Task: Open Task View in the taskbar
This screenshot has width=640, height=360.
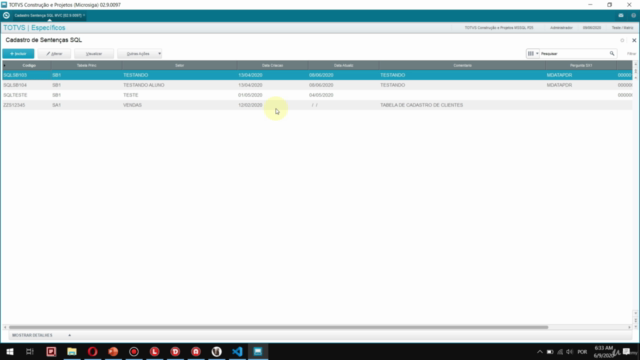Action: pyautogui.click(x=30, y=351)
